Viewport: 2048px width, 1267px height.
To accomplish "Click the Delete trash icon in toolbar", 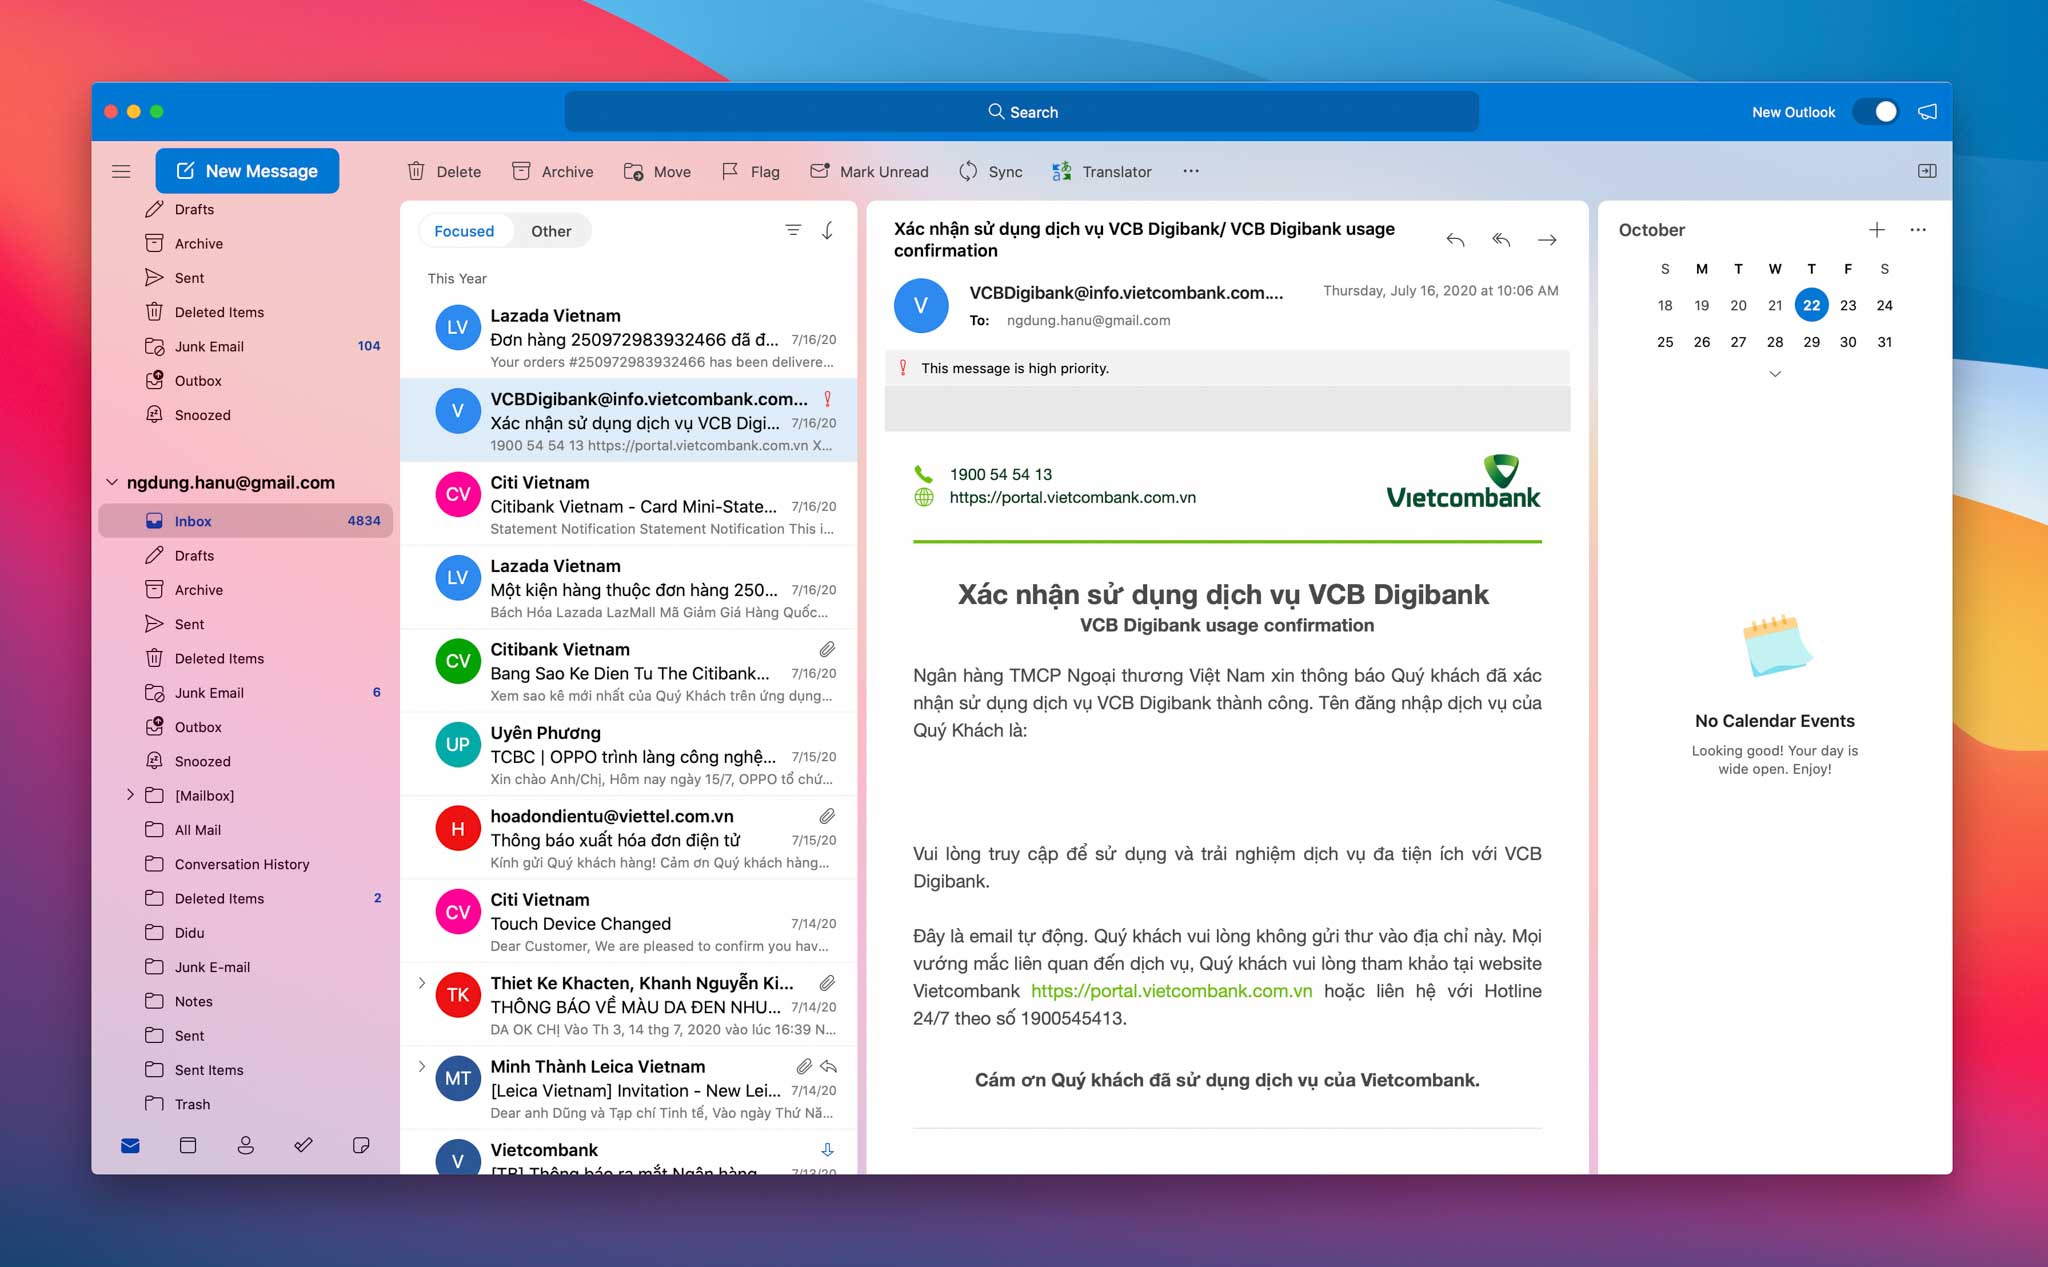I will (x=416, y=171).
